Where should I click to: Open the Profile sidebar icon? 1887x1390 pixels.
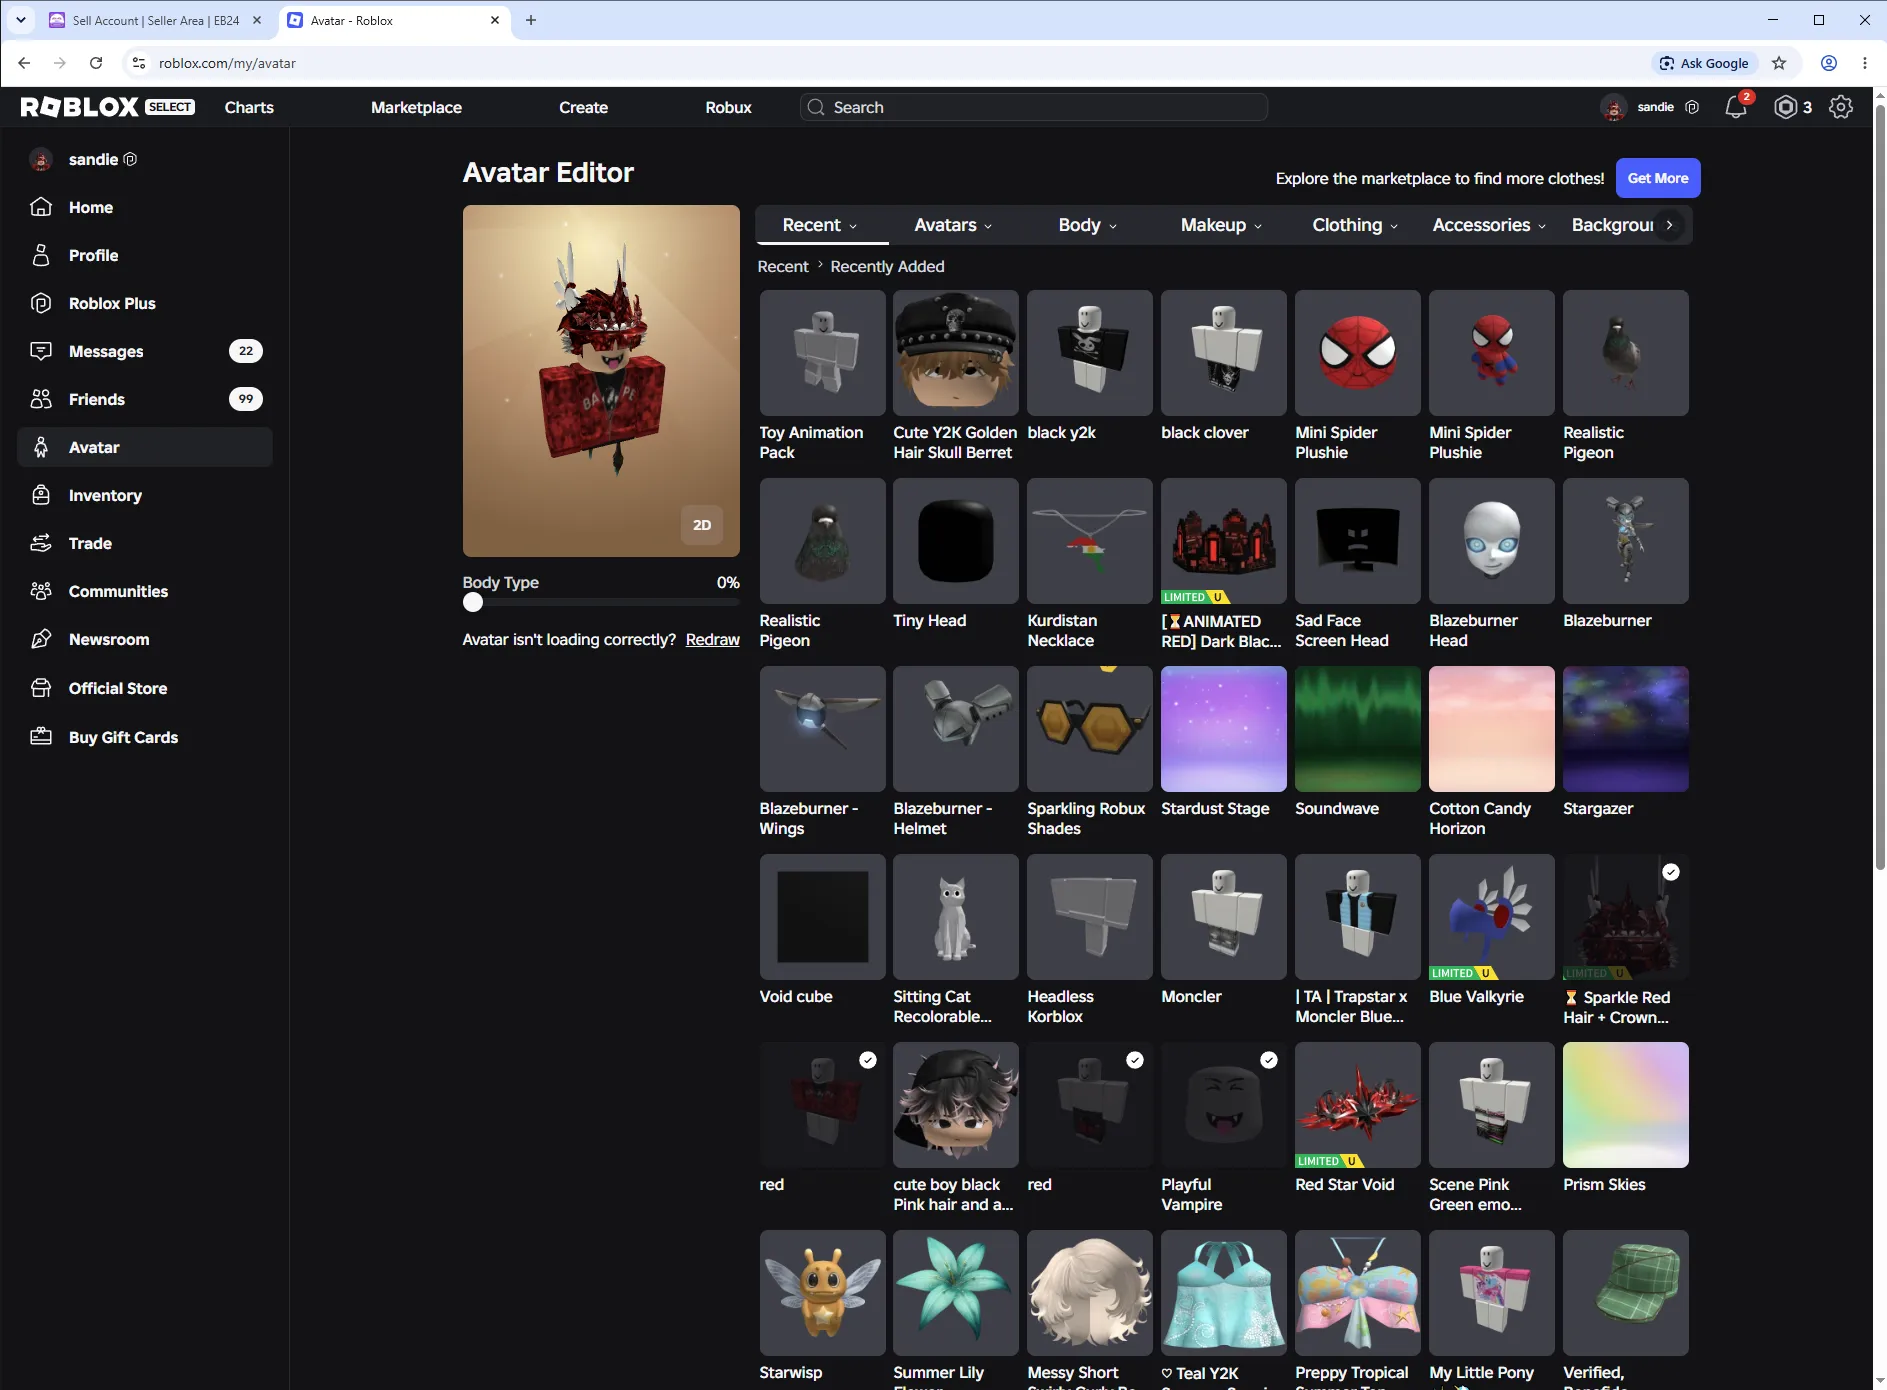click(41, 255)
